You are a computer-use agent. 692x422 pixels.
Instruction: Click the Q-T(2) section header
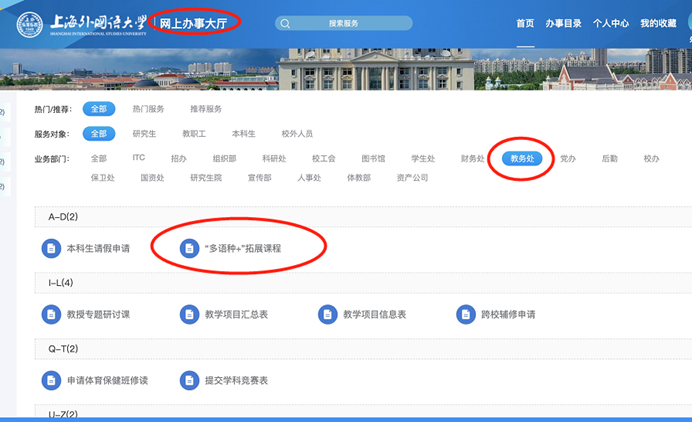tap(363, 349)
